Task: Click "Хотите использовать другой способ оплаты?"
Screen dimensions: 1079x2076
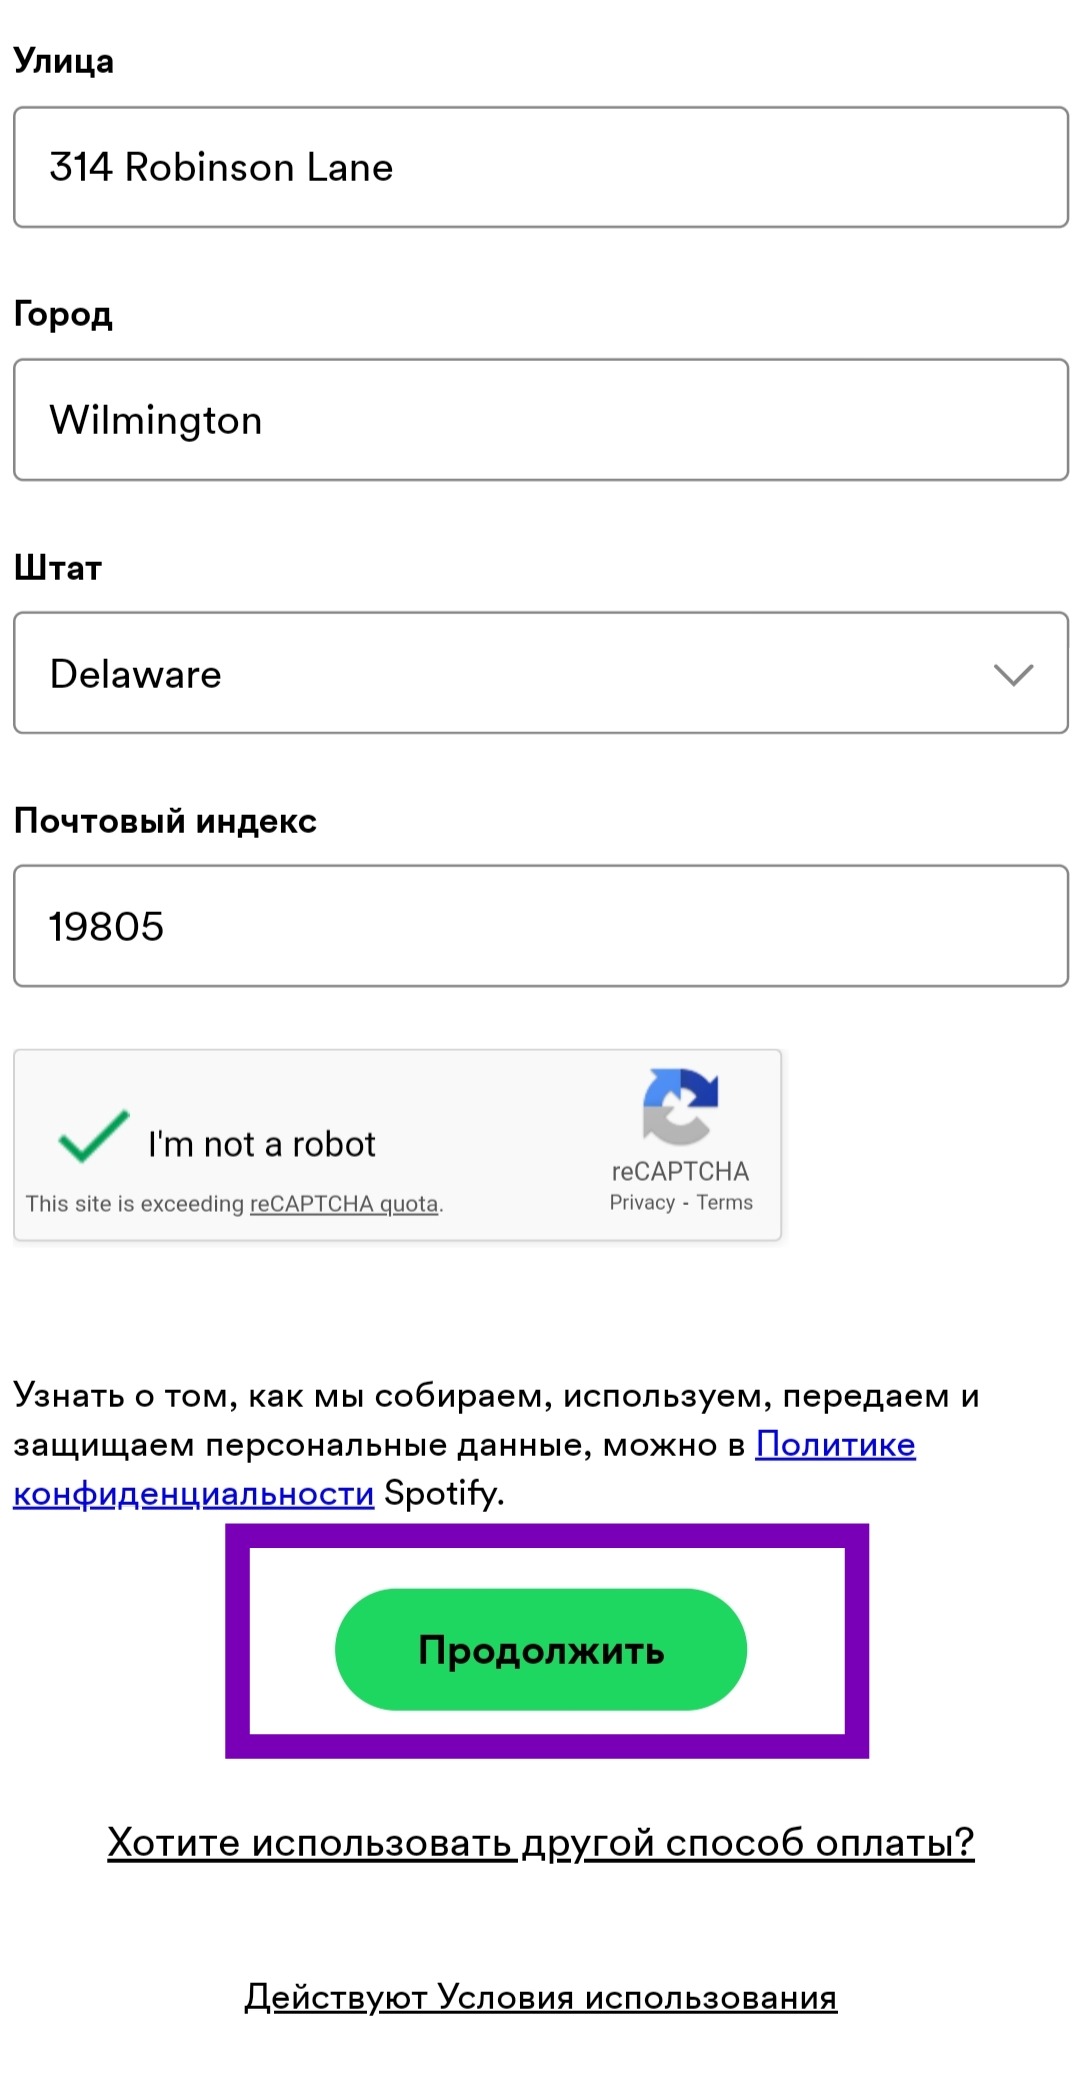Action: [x=540, y=1842]
